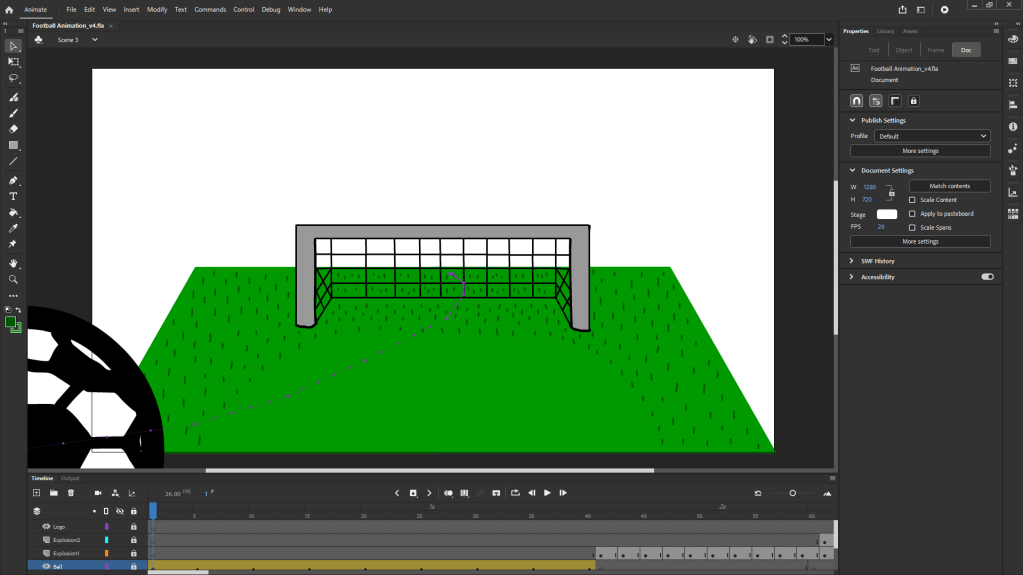The width and height of the screenshot is (1023, 575).
Task: Toggle the Accessibility switch
Action: pos(987,277)
